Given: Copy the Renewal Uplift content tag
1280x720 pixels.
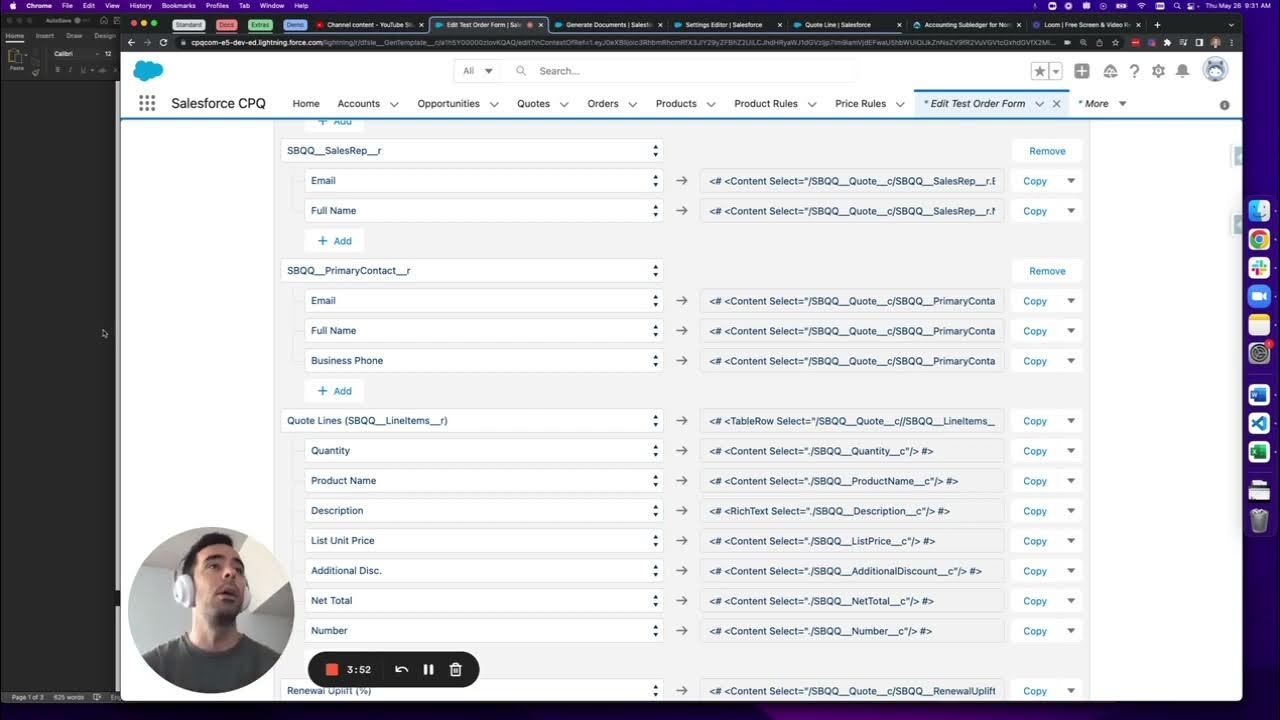Looking at the screenshot, I should pyautogui.click(x=1035, y=691).
